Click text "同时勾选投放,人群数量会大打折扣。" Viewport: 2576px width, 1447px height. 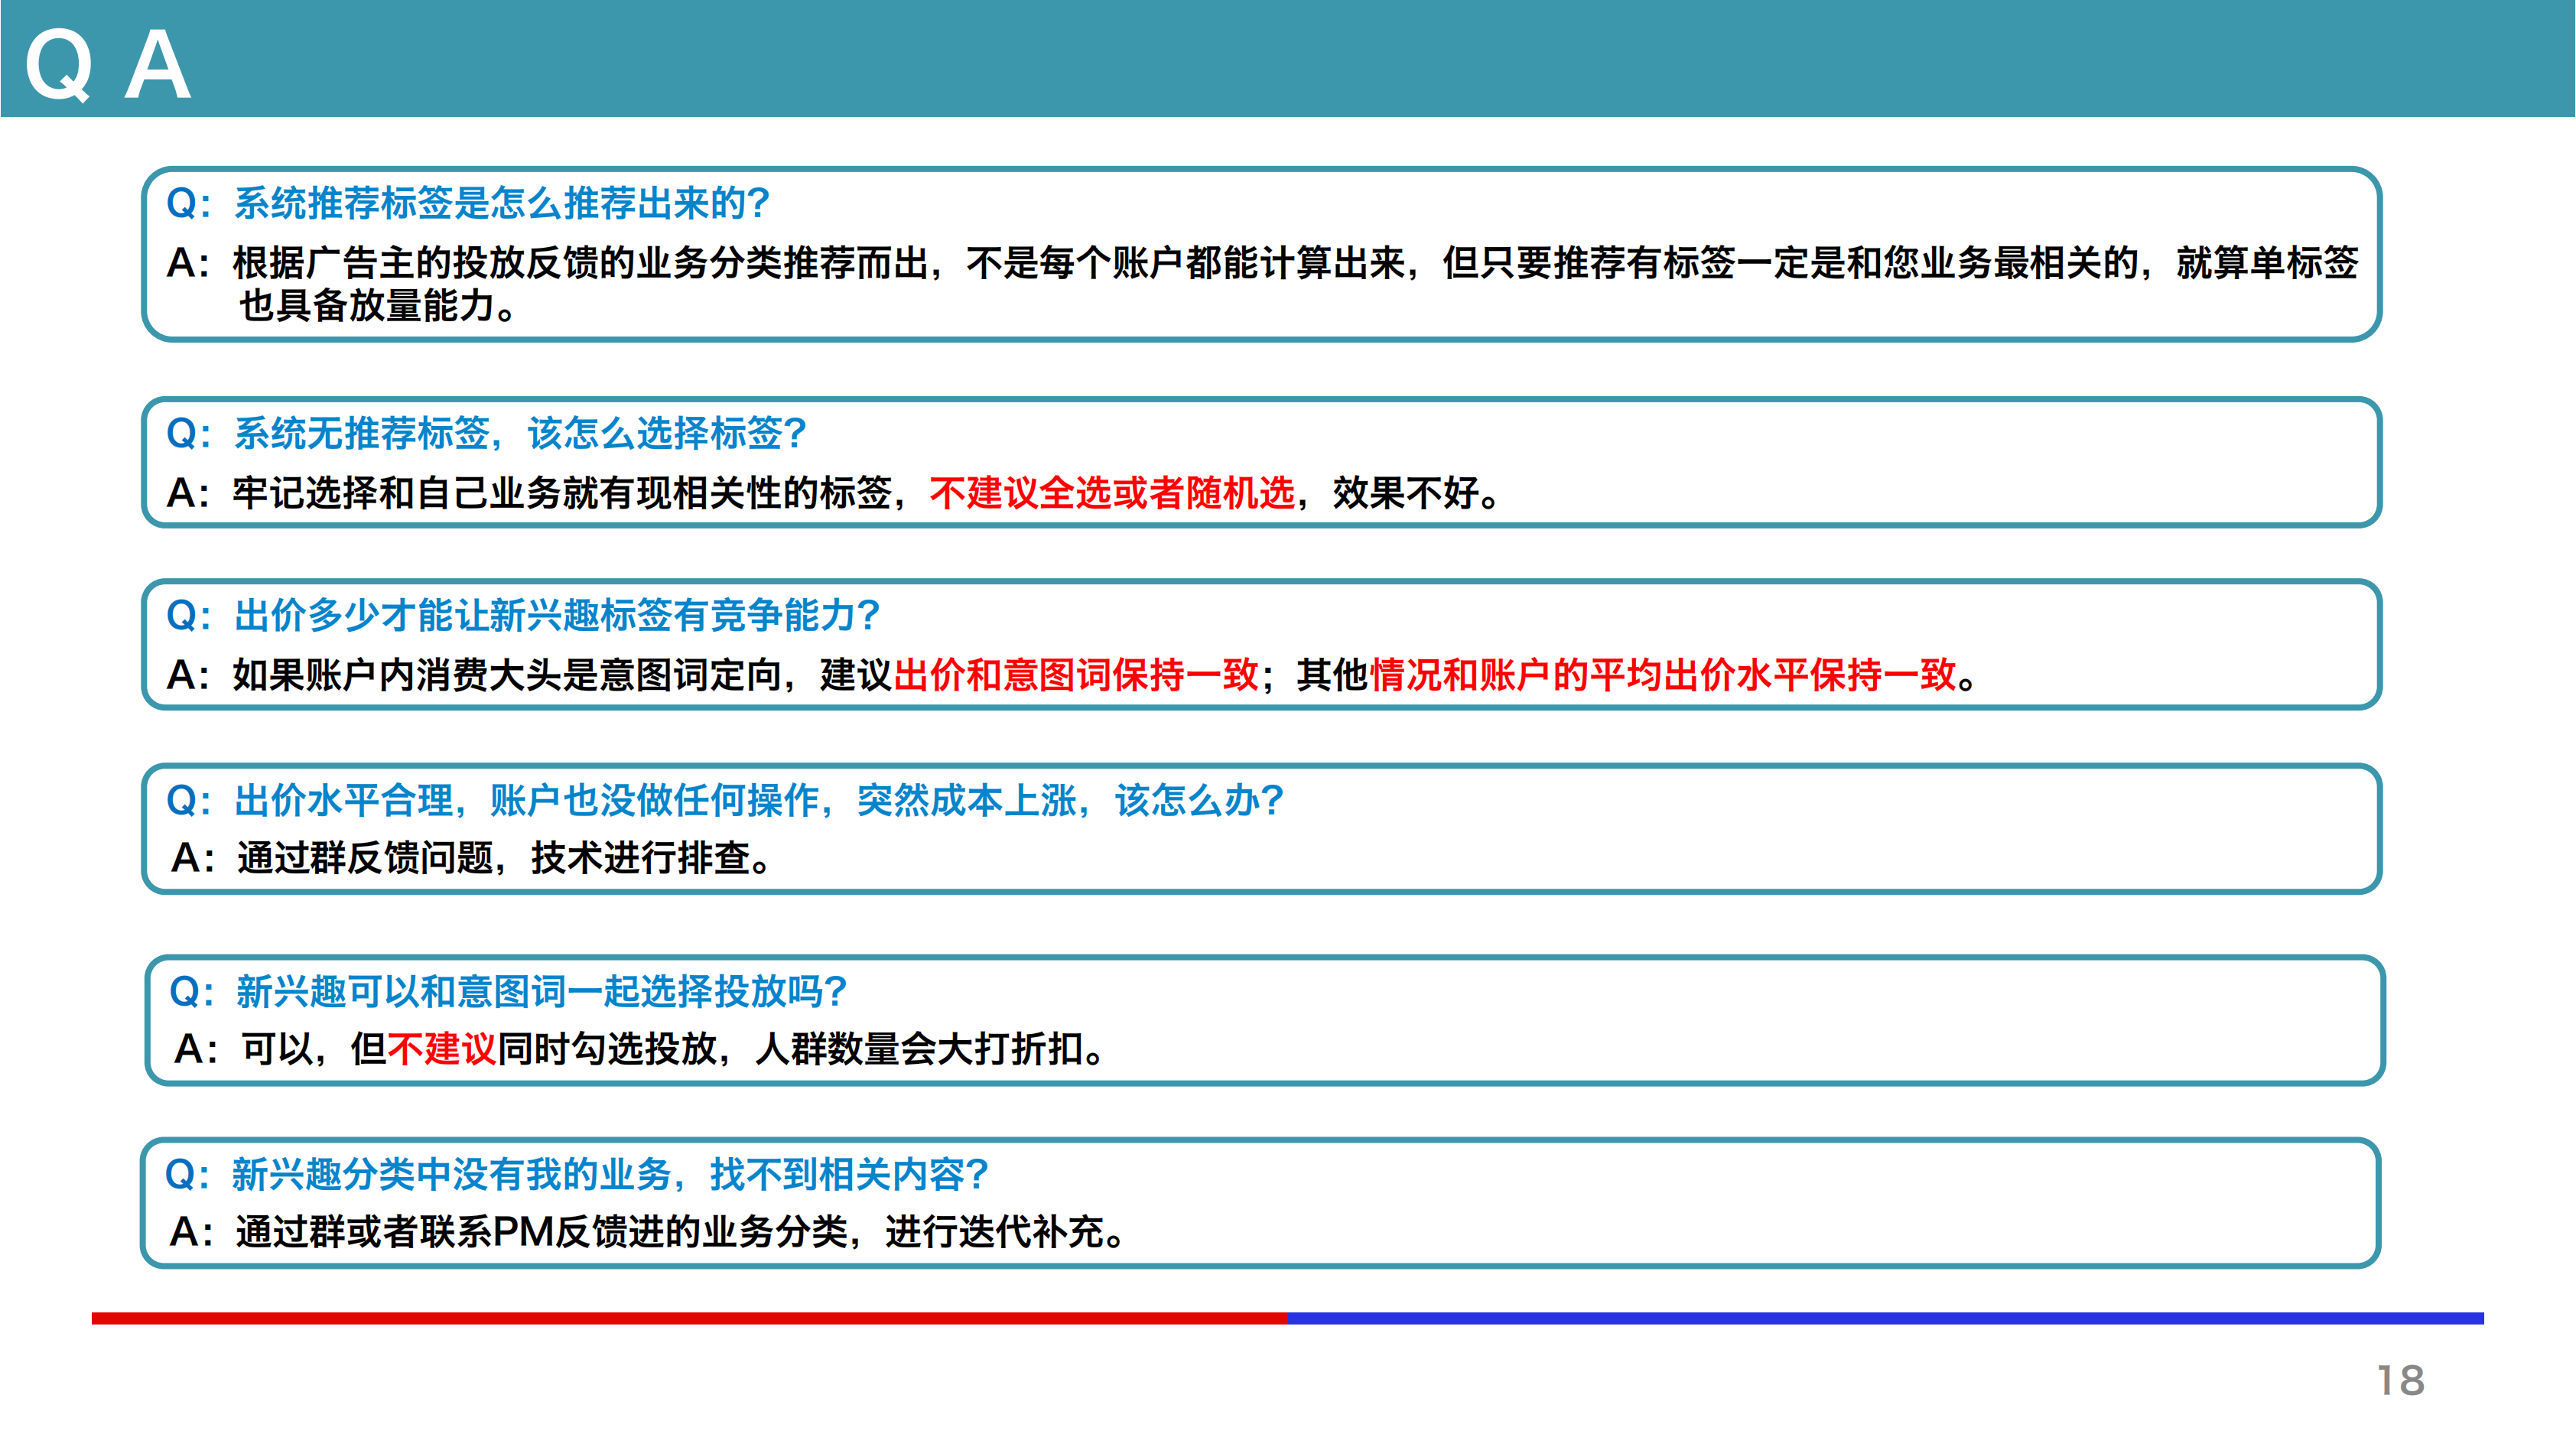(x=802, y=1049)
